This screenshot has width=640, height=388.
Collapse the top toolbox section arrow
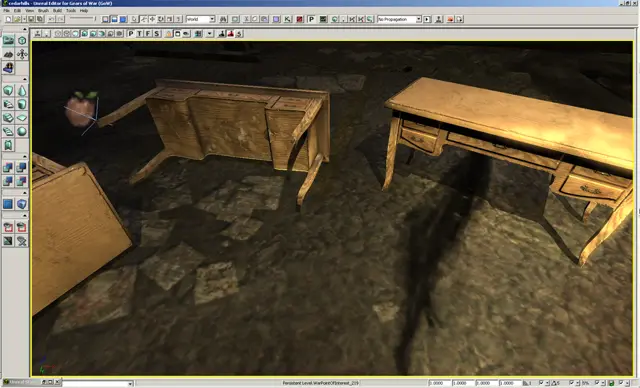[x=25, y=29]
